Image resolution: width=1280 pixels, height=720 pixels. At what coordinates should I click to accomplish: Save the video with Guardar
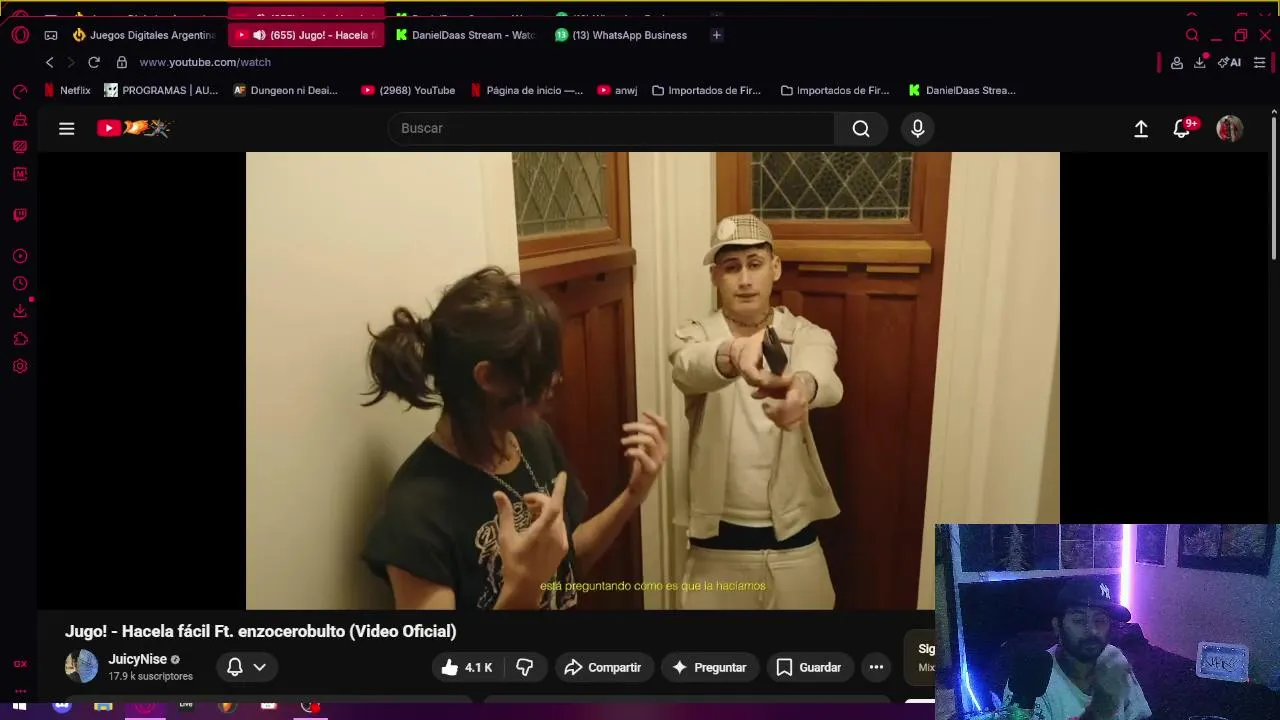pyautogui.click(x=809, y=667)
